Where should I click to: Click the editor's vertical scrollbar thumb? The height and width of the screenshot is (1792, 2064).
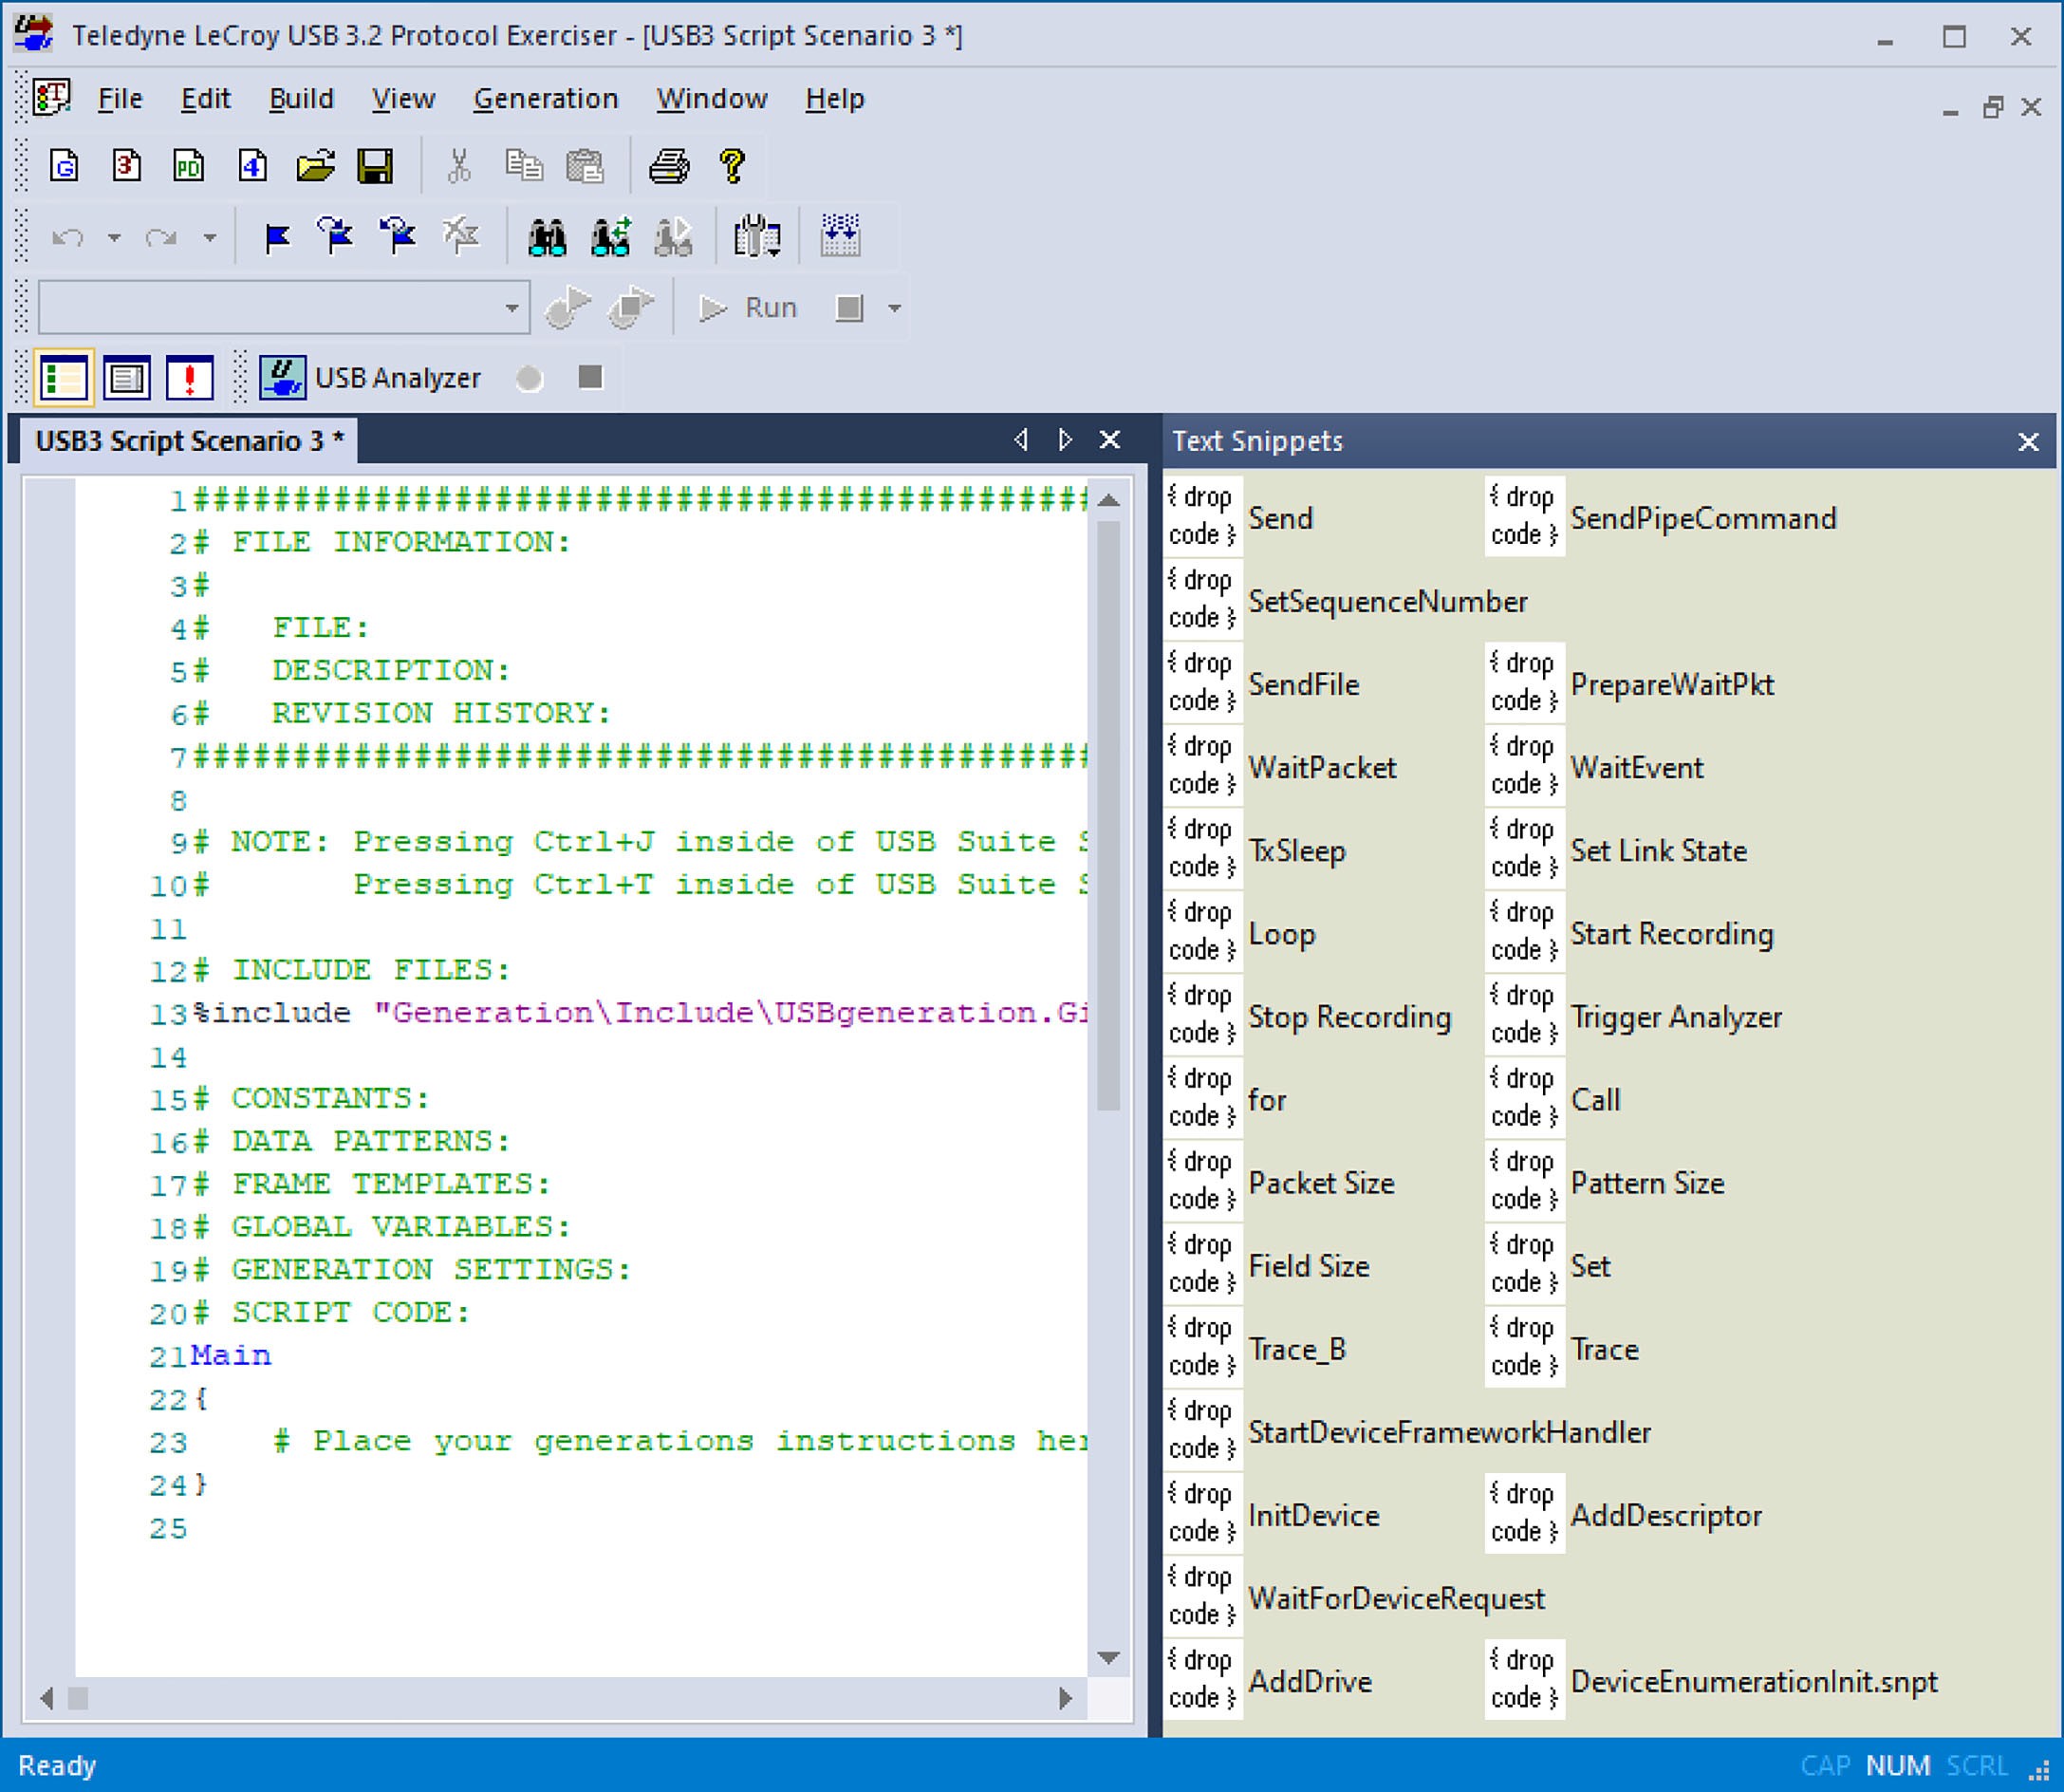coord(1108,815)
